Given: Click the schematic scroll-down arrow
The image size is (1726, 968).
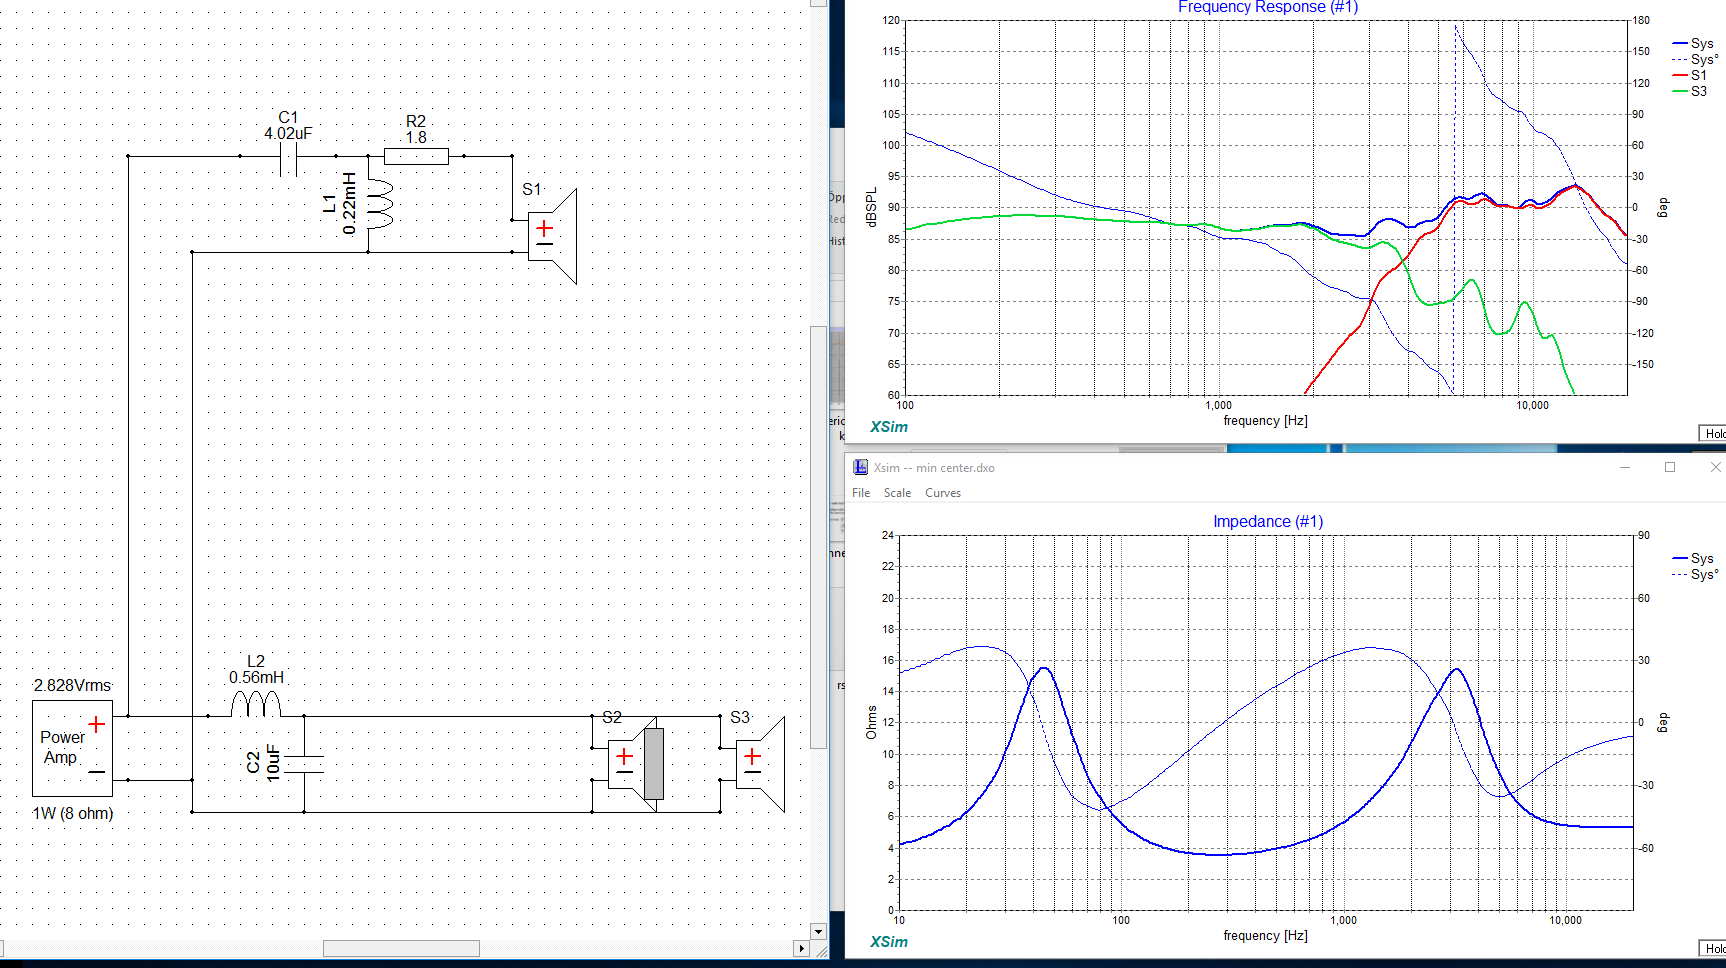Looking at the screenshot, I should click(x=818, y=931).
